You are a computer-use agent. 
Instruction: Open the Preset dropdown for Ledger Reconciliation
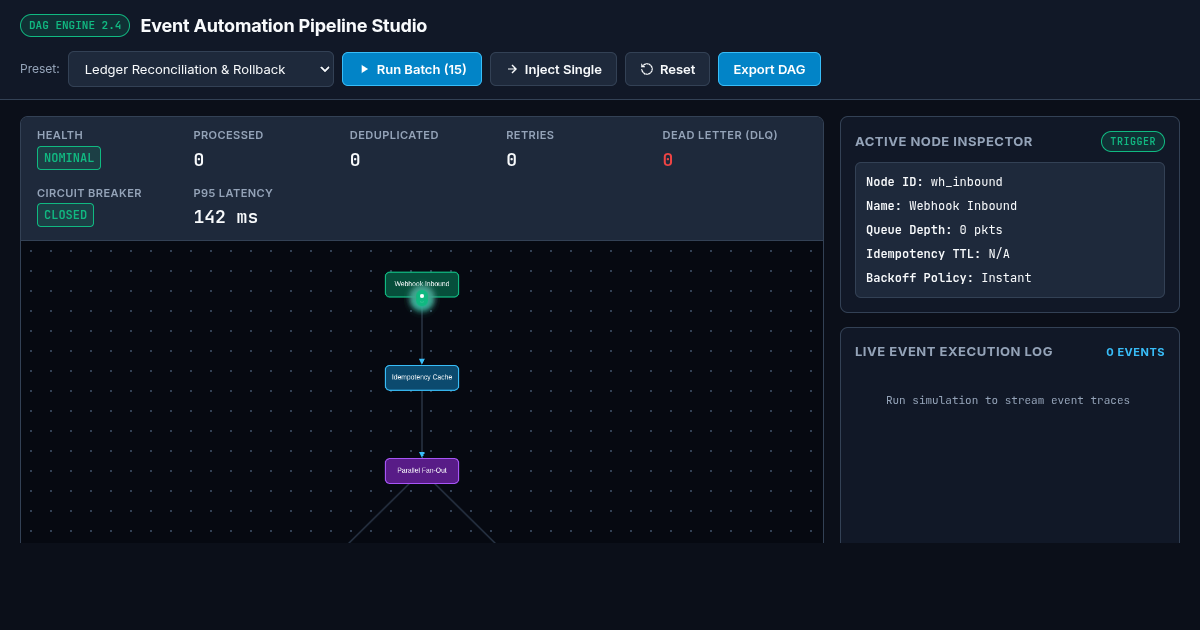(x=201, y=69)
